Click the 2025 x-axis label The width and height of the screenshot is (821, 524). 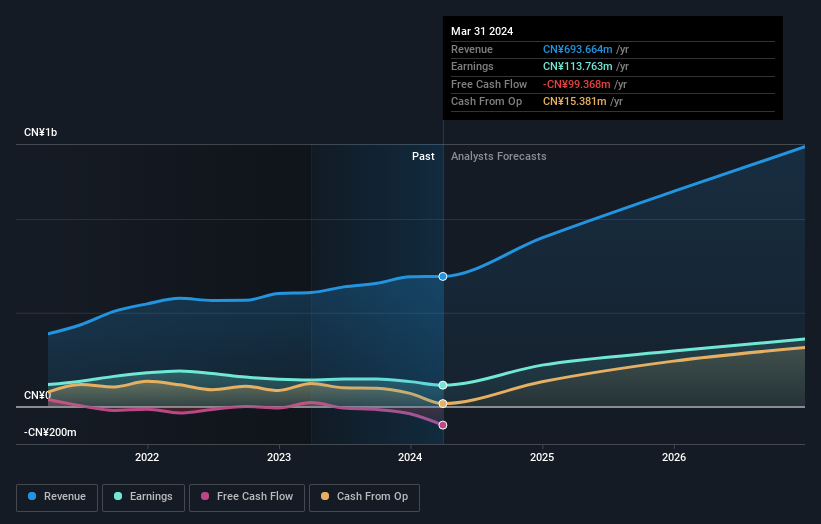point(542,457)
